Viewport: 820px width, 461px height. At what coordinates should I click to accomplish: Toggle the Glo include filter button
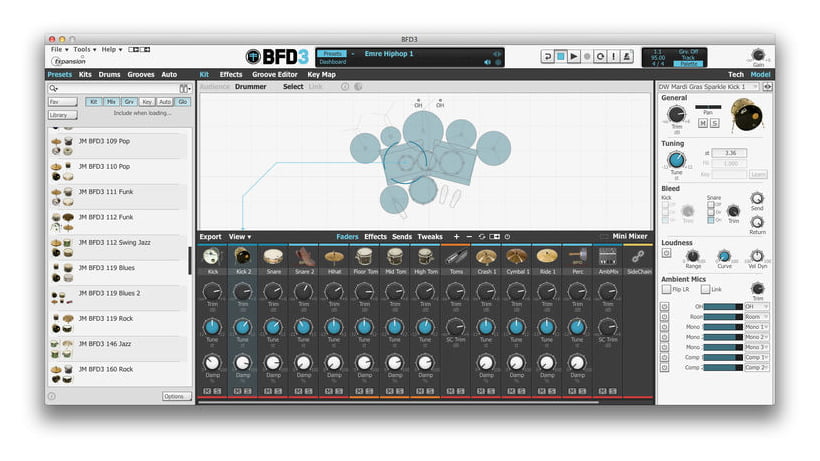click(x=183, y=102)
